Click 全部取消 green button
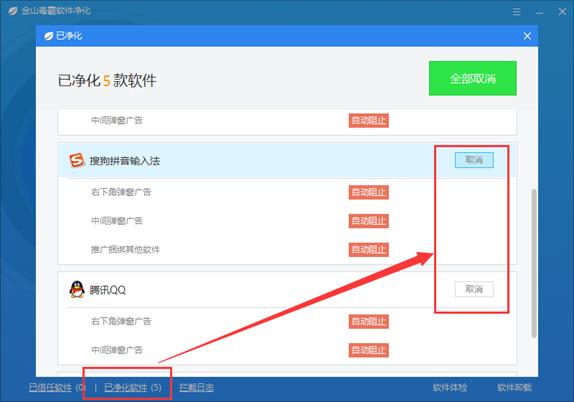Screen dimensions: 574x402 click(x=473, y=78)
